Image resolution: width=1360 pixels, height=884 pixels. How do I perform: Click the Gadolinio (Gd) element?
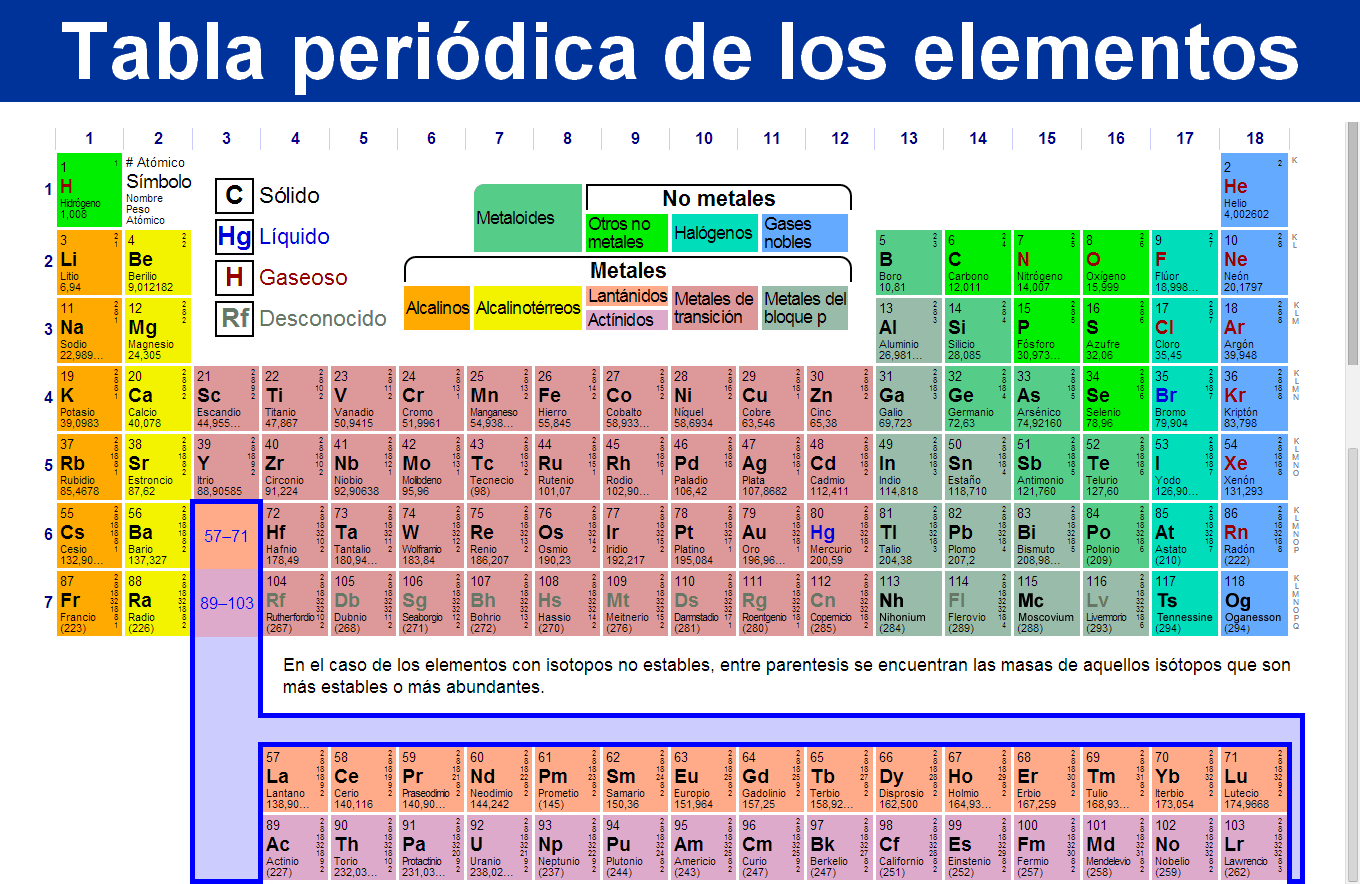[771, 779]
